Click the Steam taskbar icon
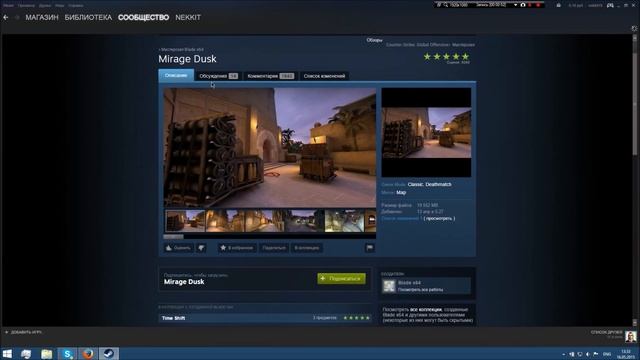640x360 pixels. pyautogui.click(x=109, y=353)
